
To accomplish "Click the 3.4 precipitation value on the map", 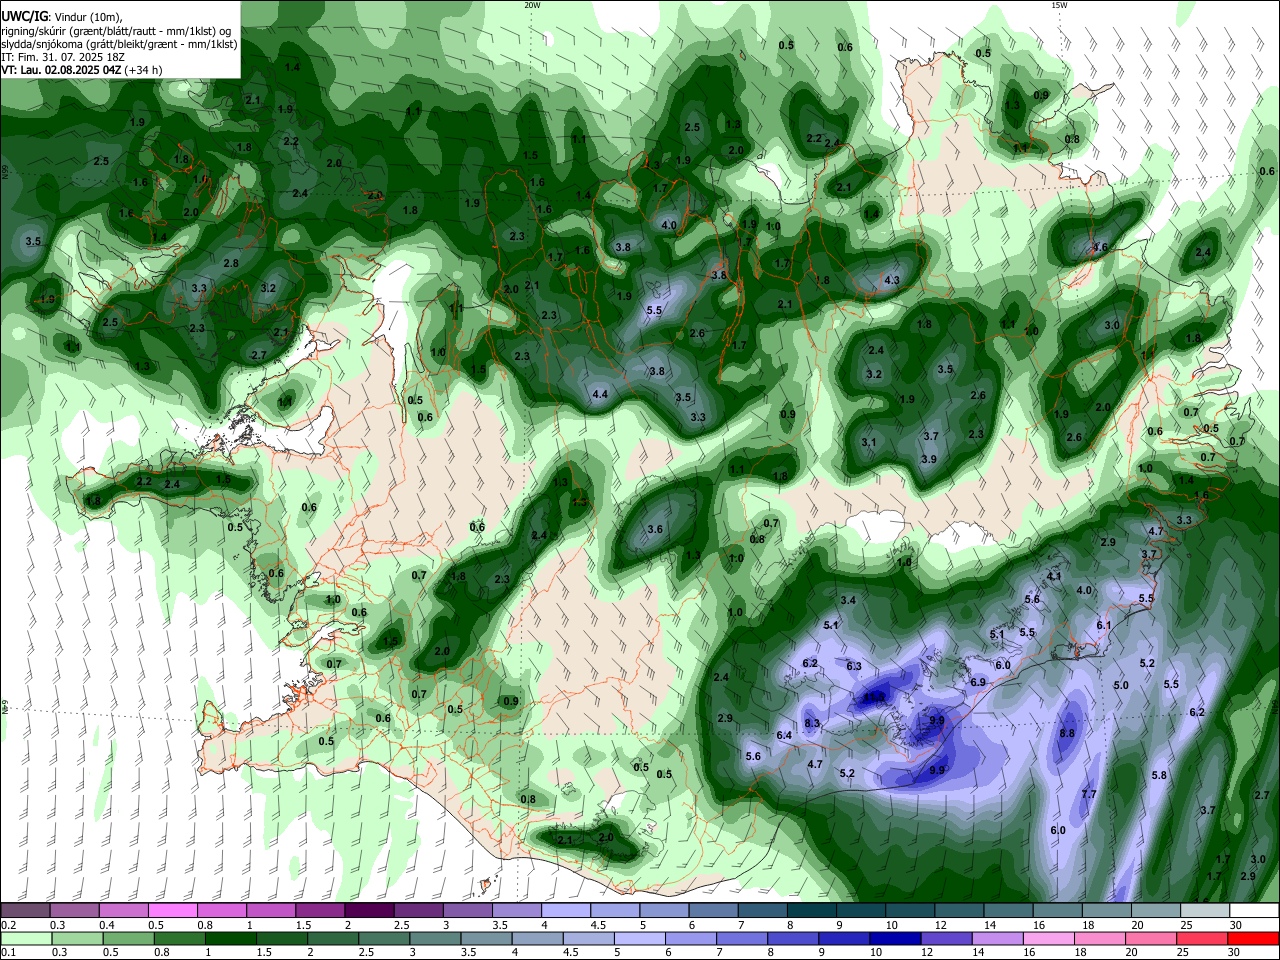I will [848, 600].
